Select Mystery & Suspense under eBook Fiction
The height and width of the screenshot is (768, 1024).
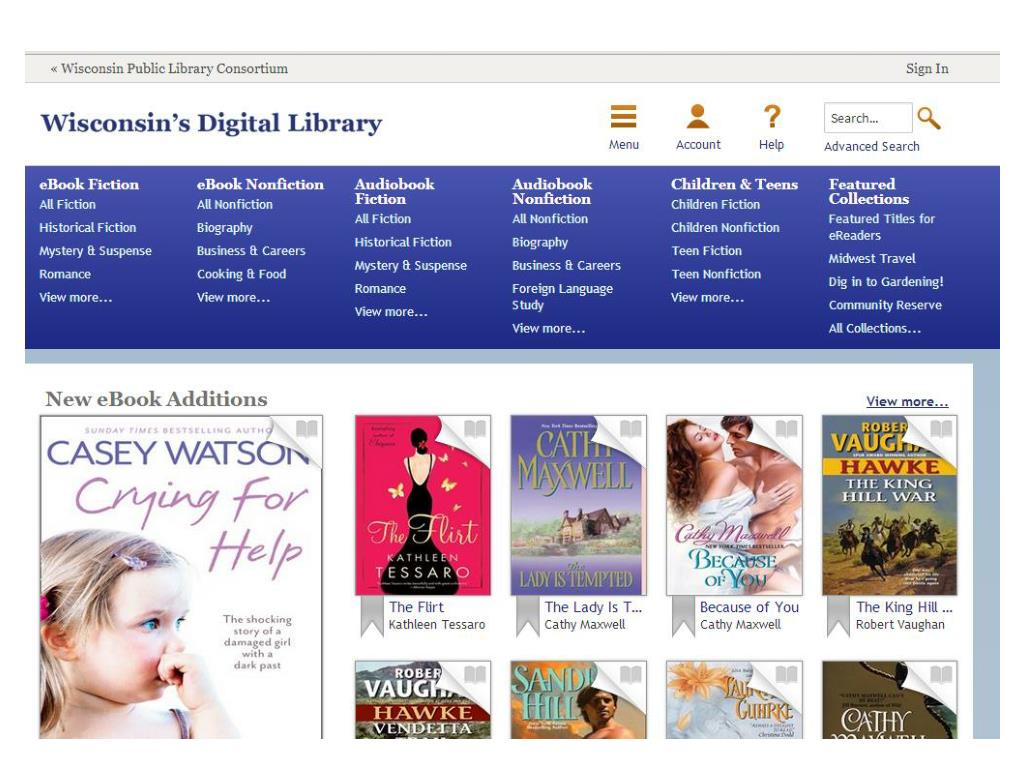click(95, 251)
